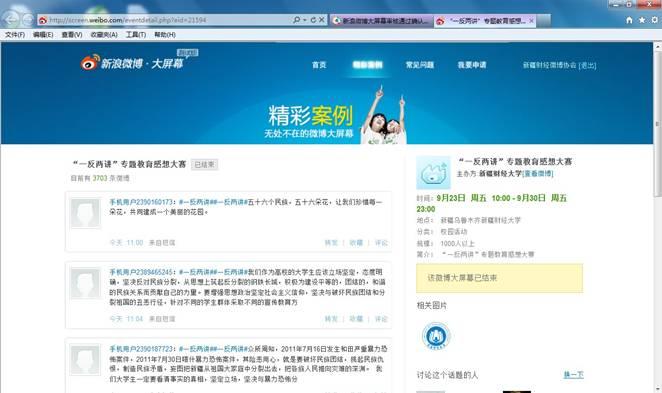Click avatar of user 2390187723 post

pyautogui.click(x=85, y=360)
